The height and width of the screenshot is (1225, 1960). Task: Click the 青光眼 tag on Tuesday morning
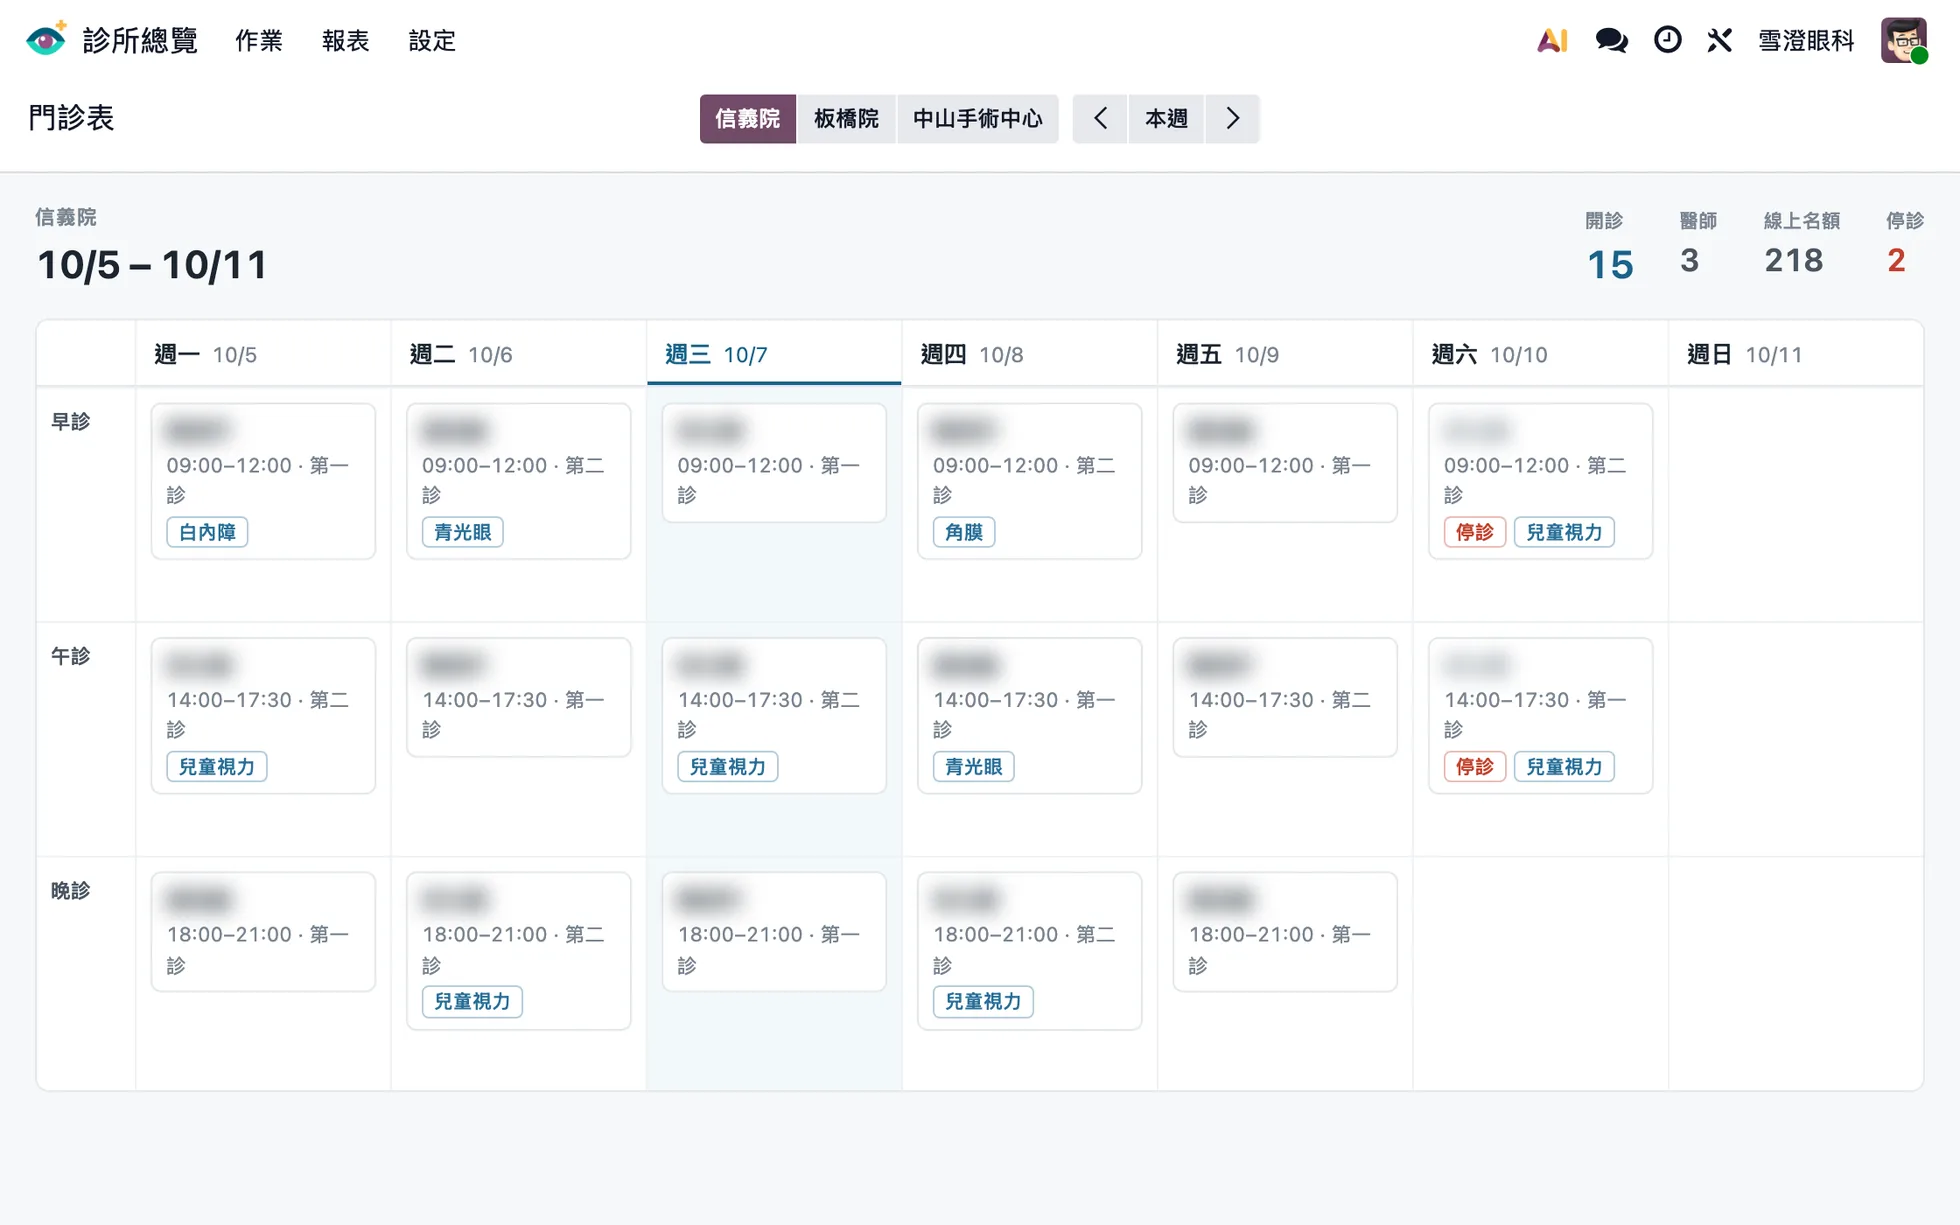pyautogui.click(x=462, y=532)
